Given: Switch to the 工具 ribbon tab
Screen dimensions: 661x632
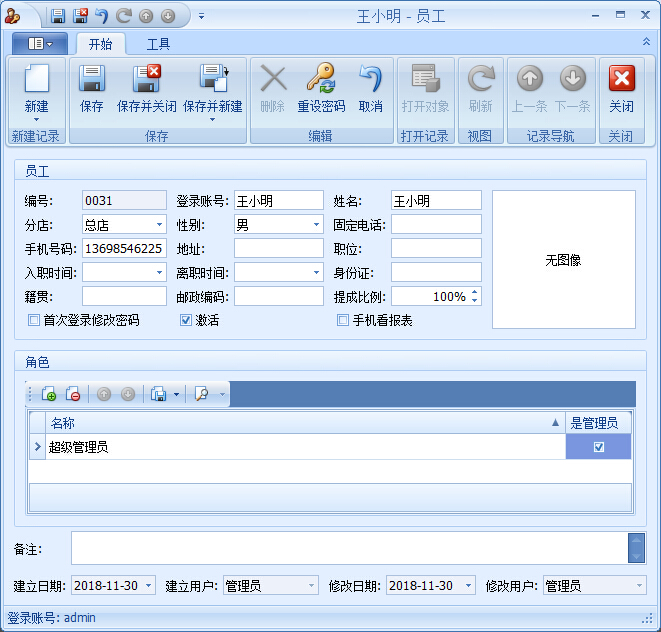Looking at the screenshot, I should point(158,44).
